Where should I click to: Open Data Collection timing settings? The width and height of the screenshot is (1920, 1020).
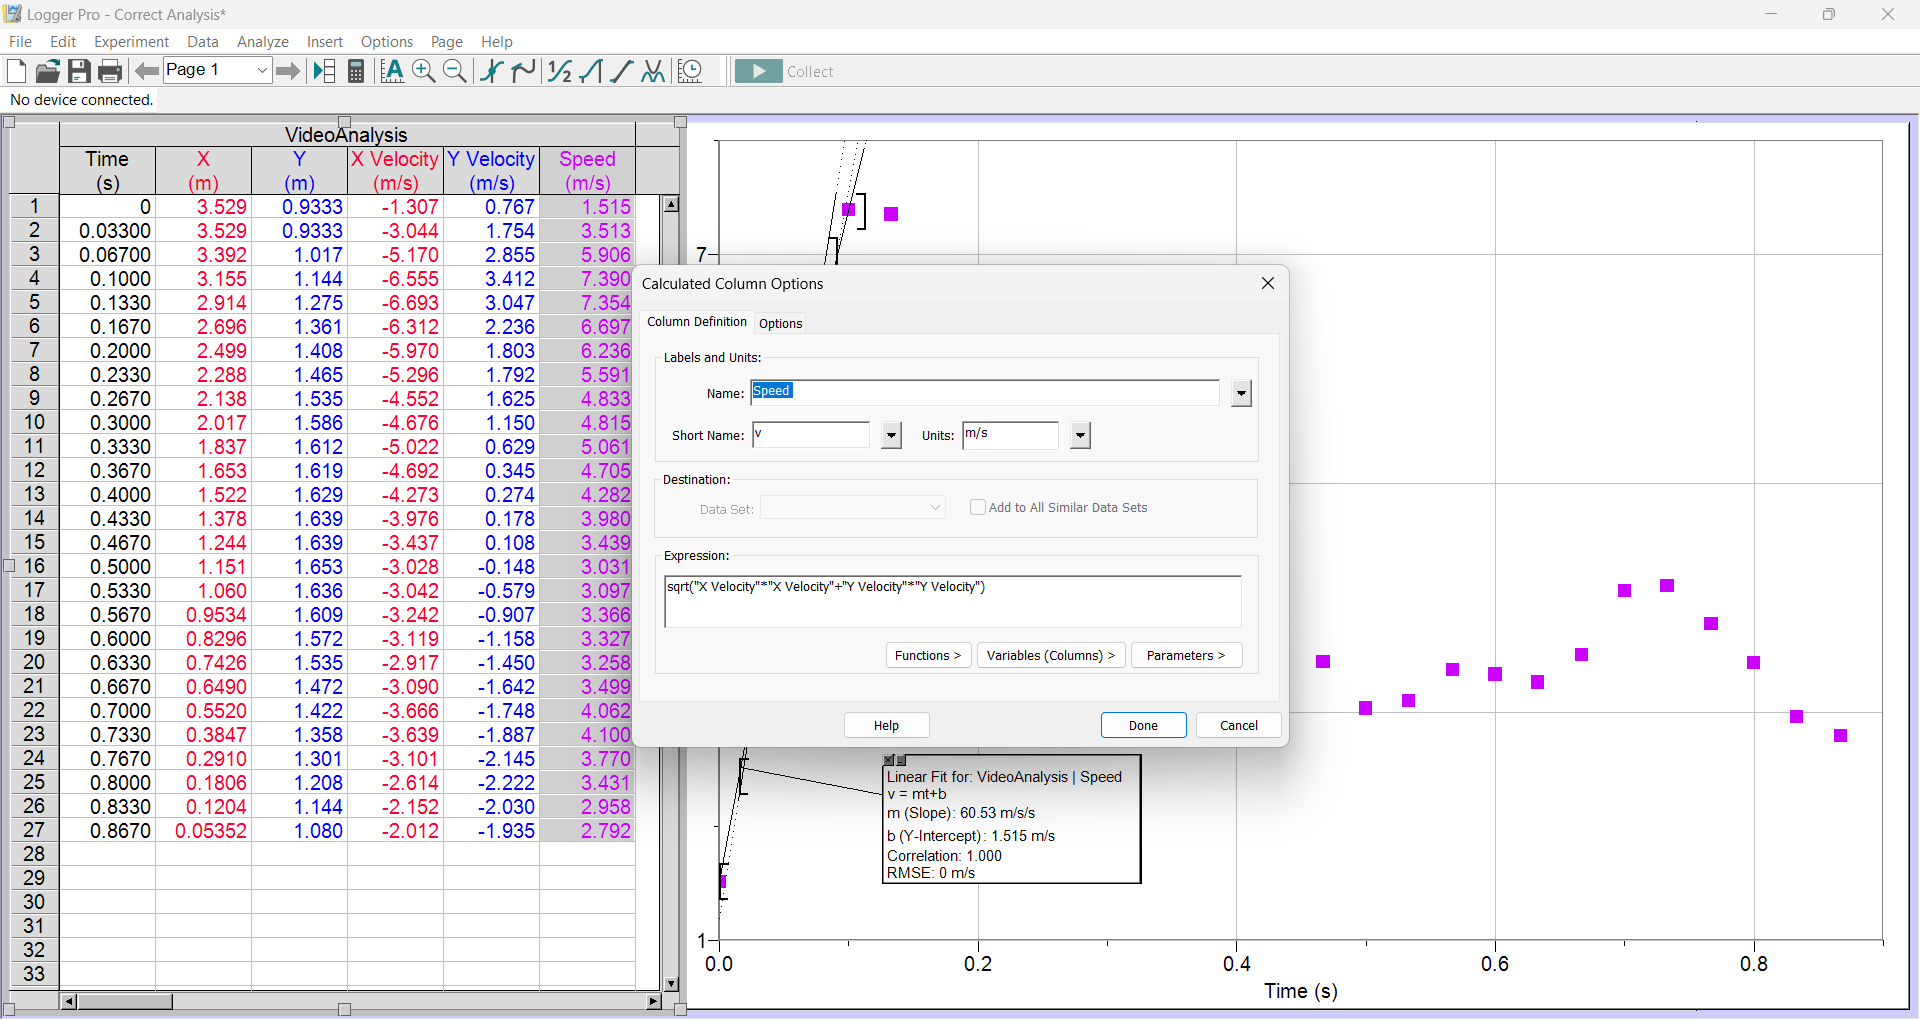tap(691, 71)
